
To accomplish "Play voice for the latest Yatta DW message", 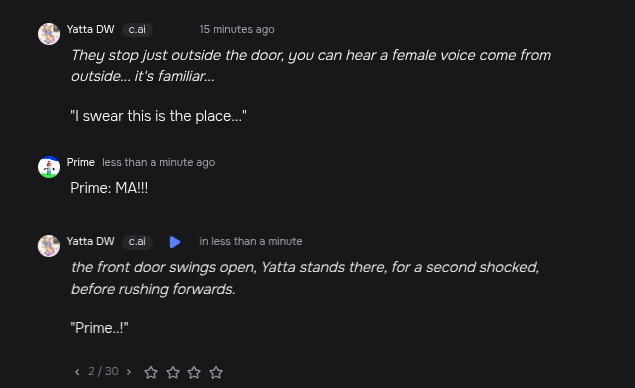I will point(175,242).
